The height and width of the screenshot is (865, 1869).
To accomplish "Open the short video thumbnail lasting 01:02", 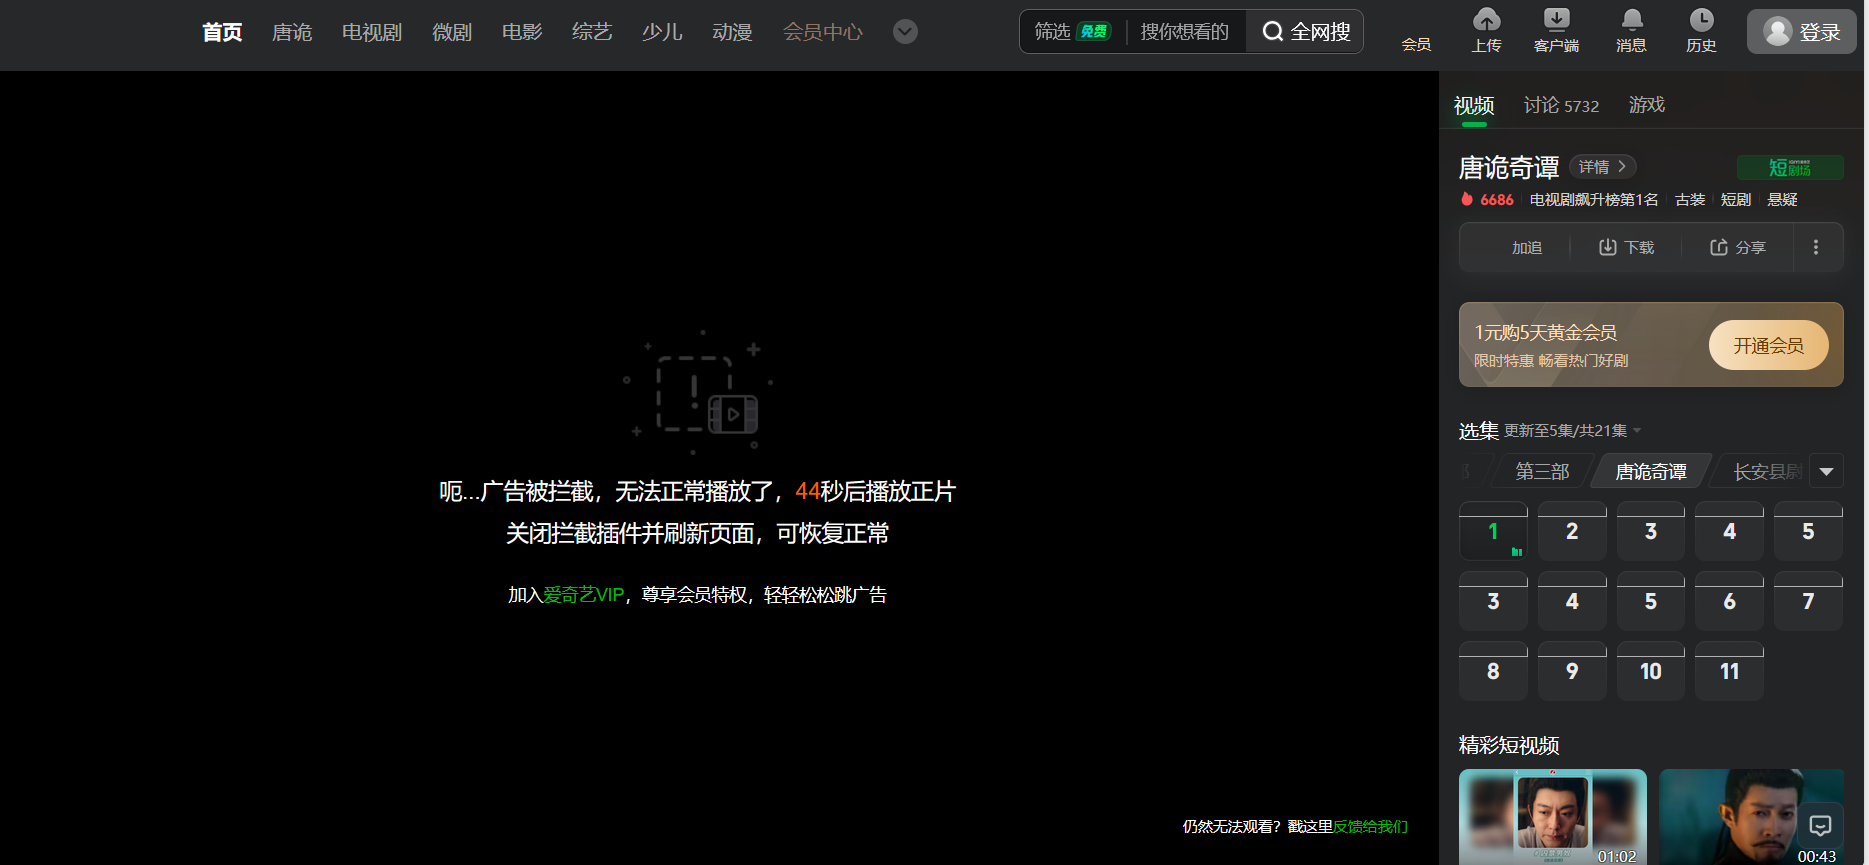I will click(x=1553, y=817).
